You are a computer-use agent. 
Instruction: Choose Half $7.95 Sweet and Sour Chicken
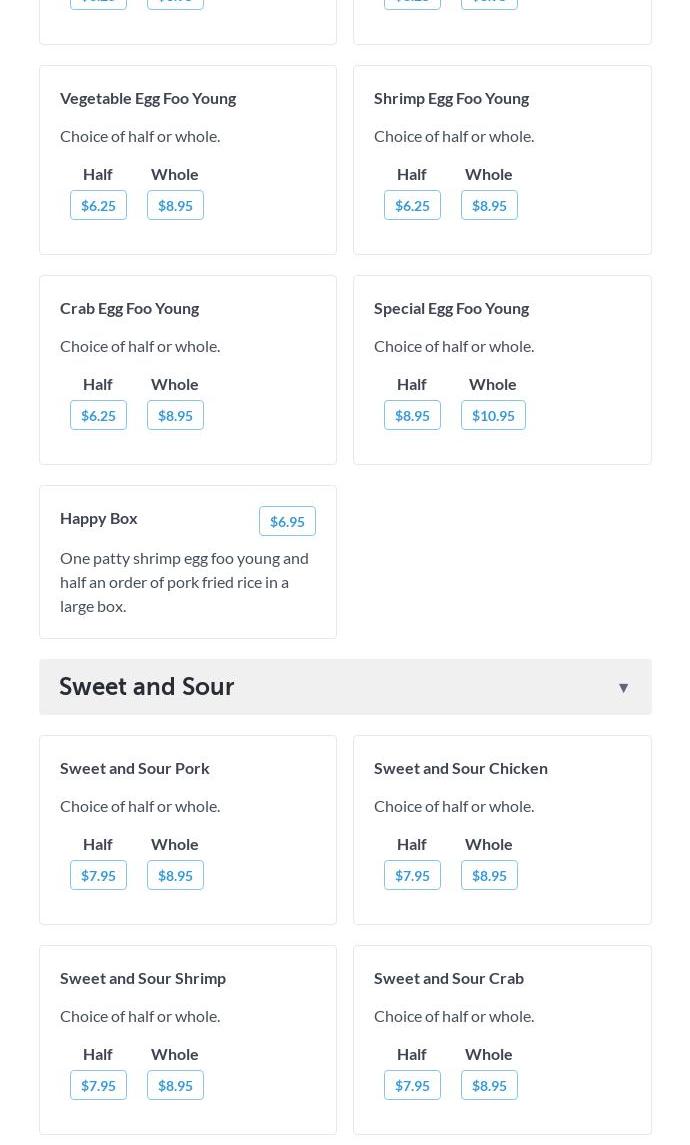coord(412,875)
